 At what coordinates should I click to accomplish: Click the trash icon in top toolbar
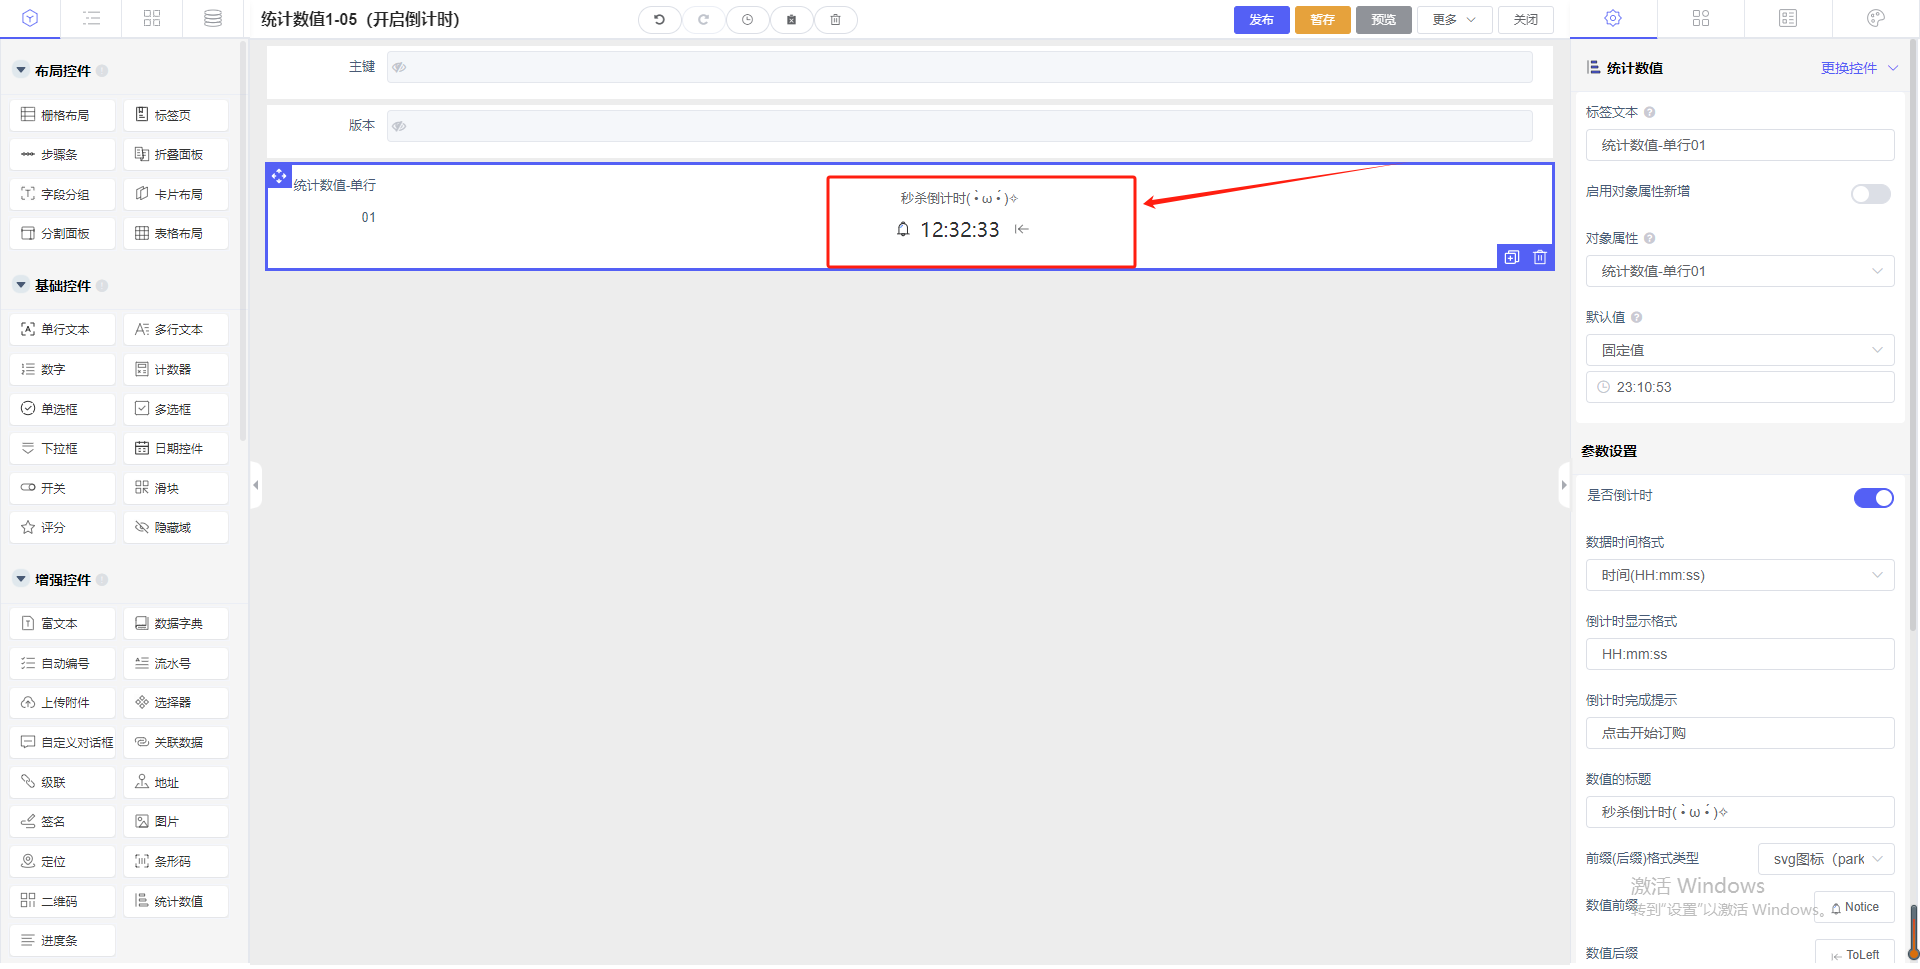pos(835,20)
